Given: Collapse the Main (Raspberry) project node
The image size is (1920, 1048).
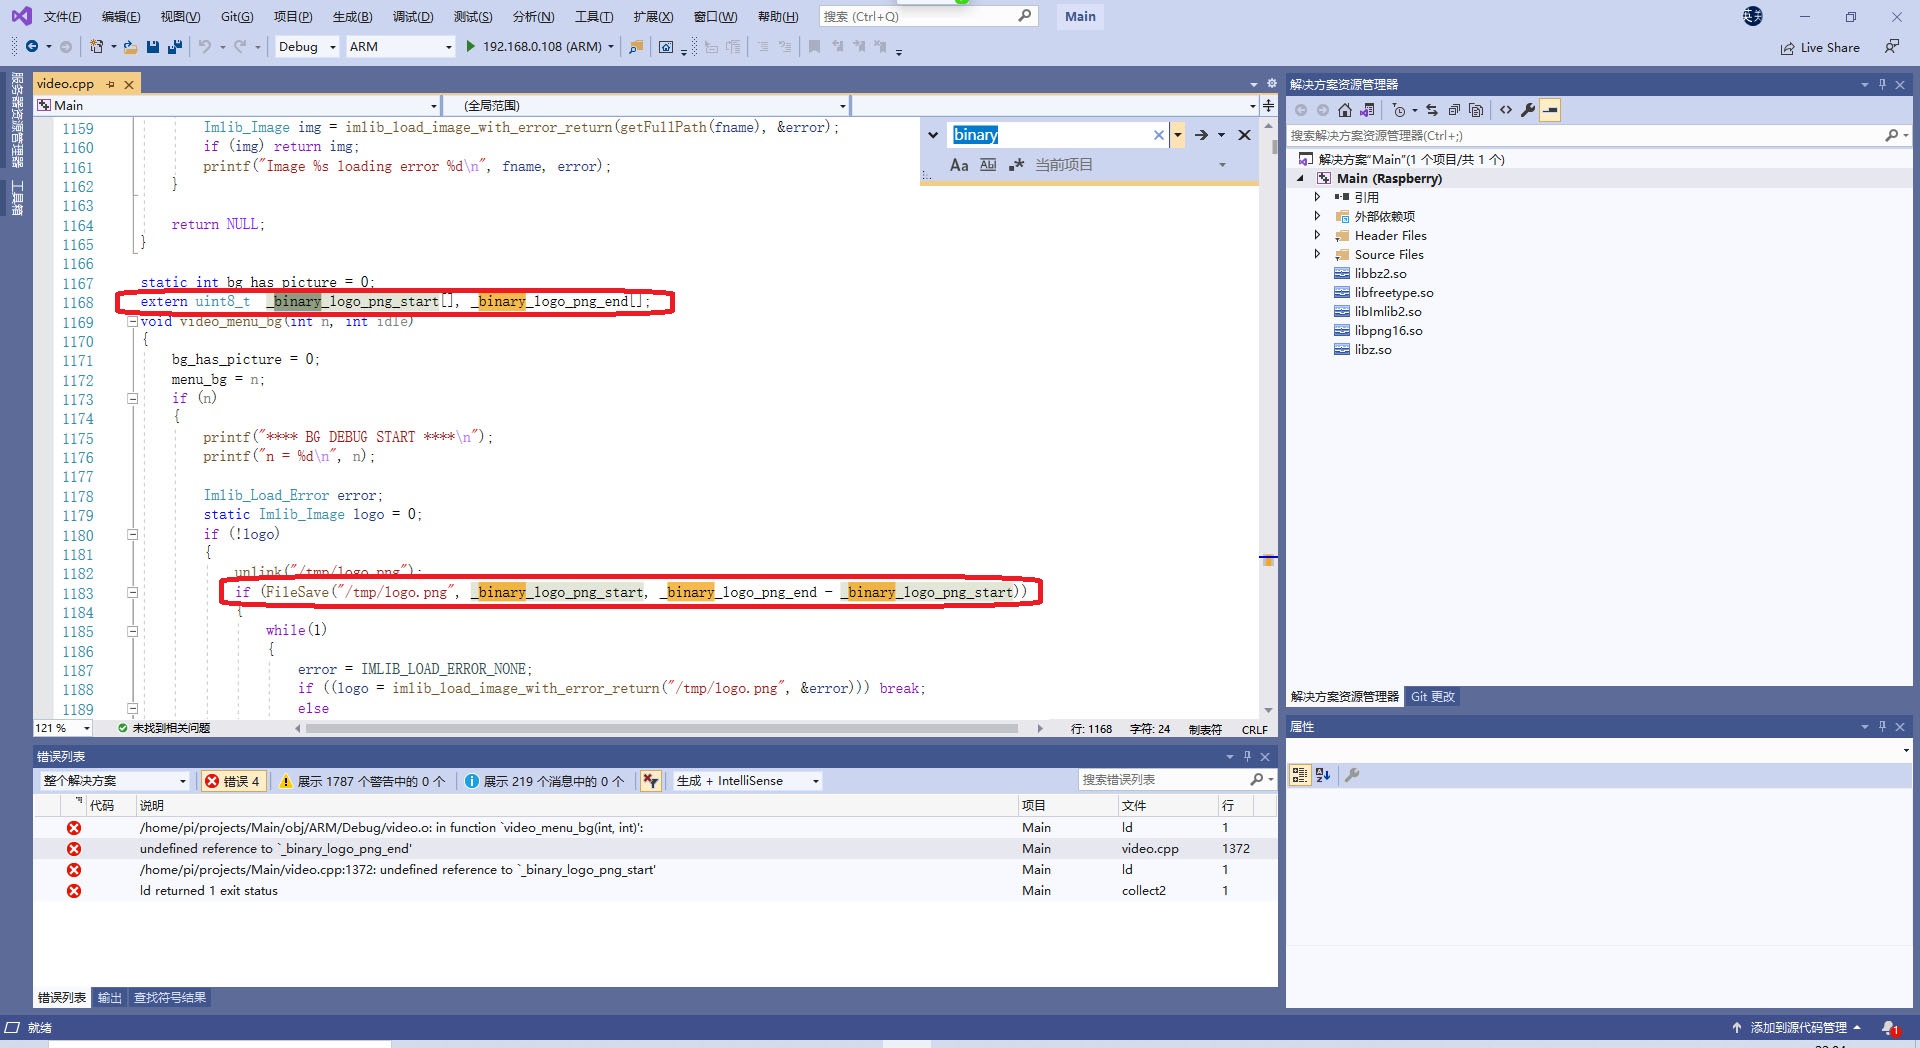Looking at the screenshot, I should 1301,178.
